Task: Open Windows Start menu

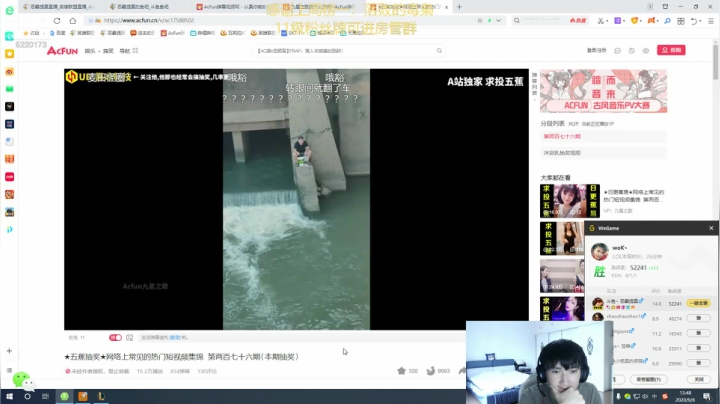Action: point(9,396)
